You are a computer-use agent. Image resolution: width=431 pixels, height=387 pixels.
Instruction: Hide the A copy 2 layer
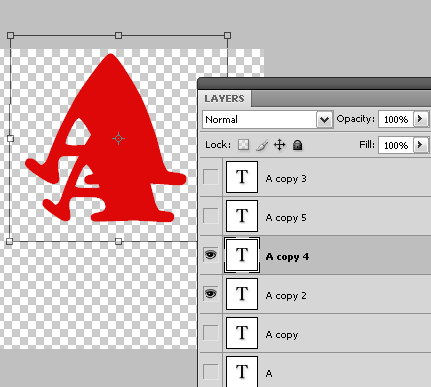[211, 294]
